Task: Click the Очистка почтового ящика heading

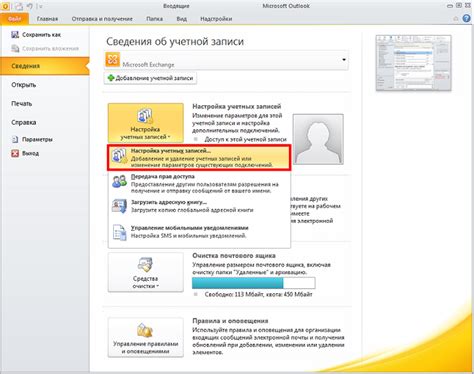Action: click(x=234, y=256)
